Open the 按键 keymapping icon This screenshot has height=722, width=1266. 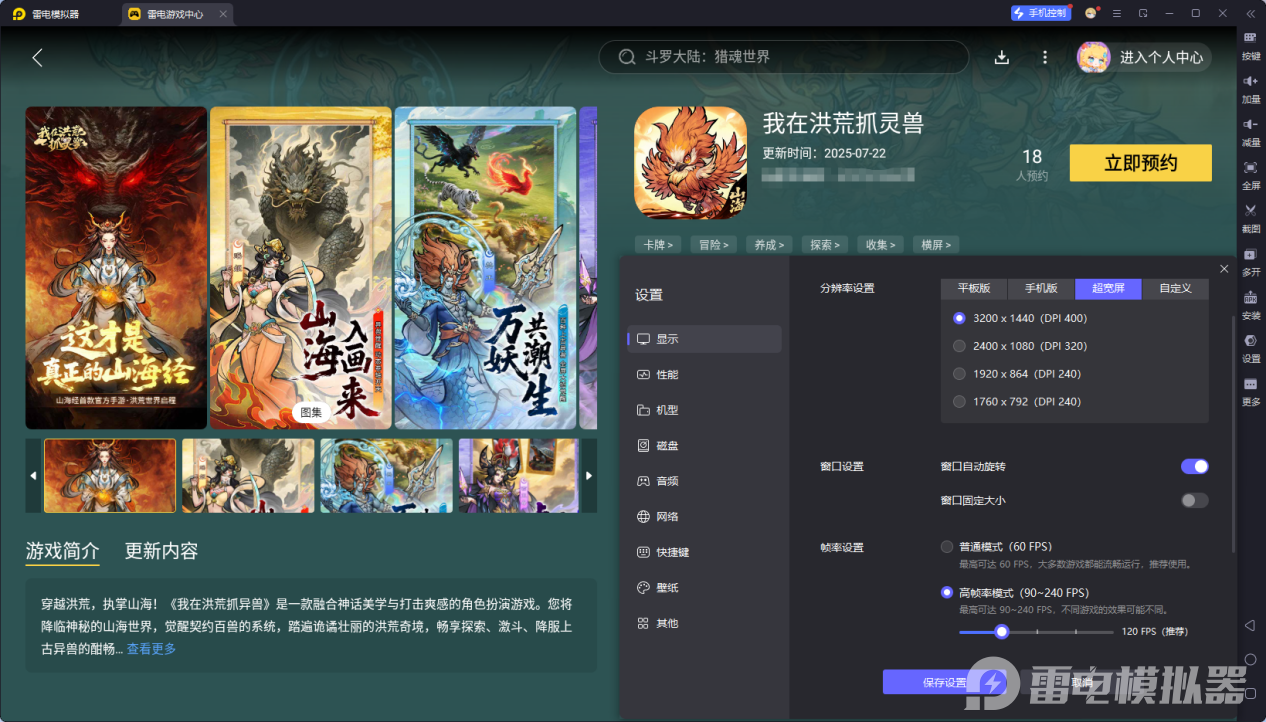coord(1250,38)
